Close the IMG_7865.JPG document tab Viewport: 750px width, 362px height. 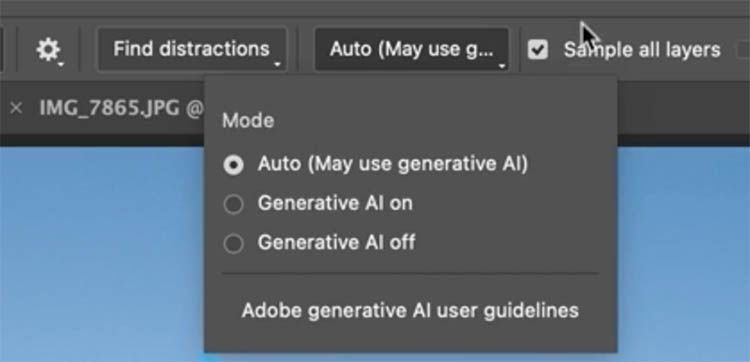point(16,109)
